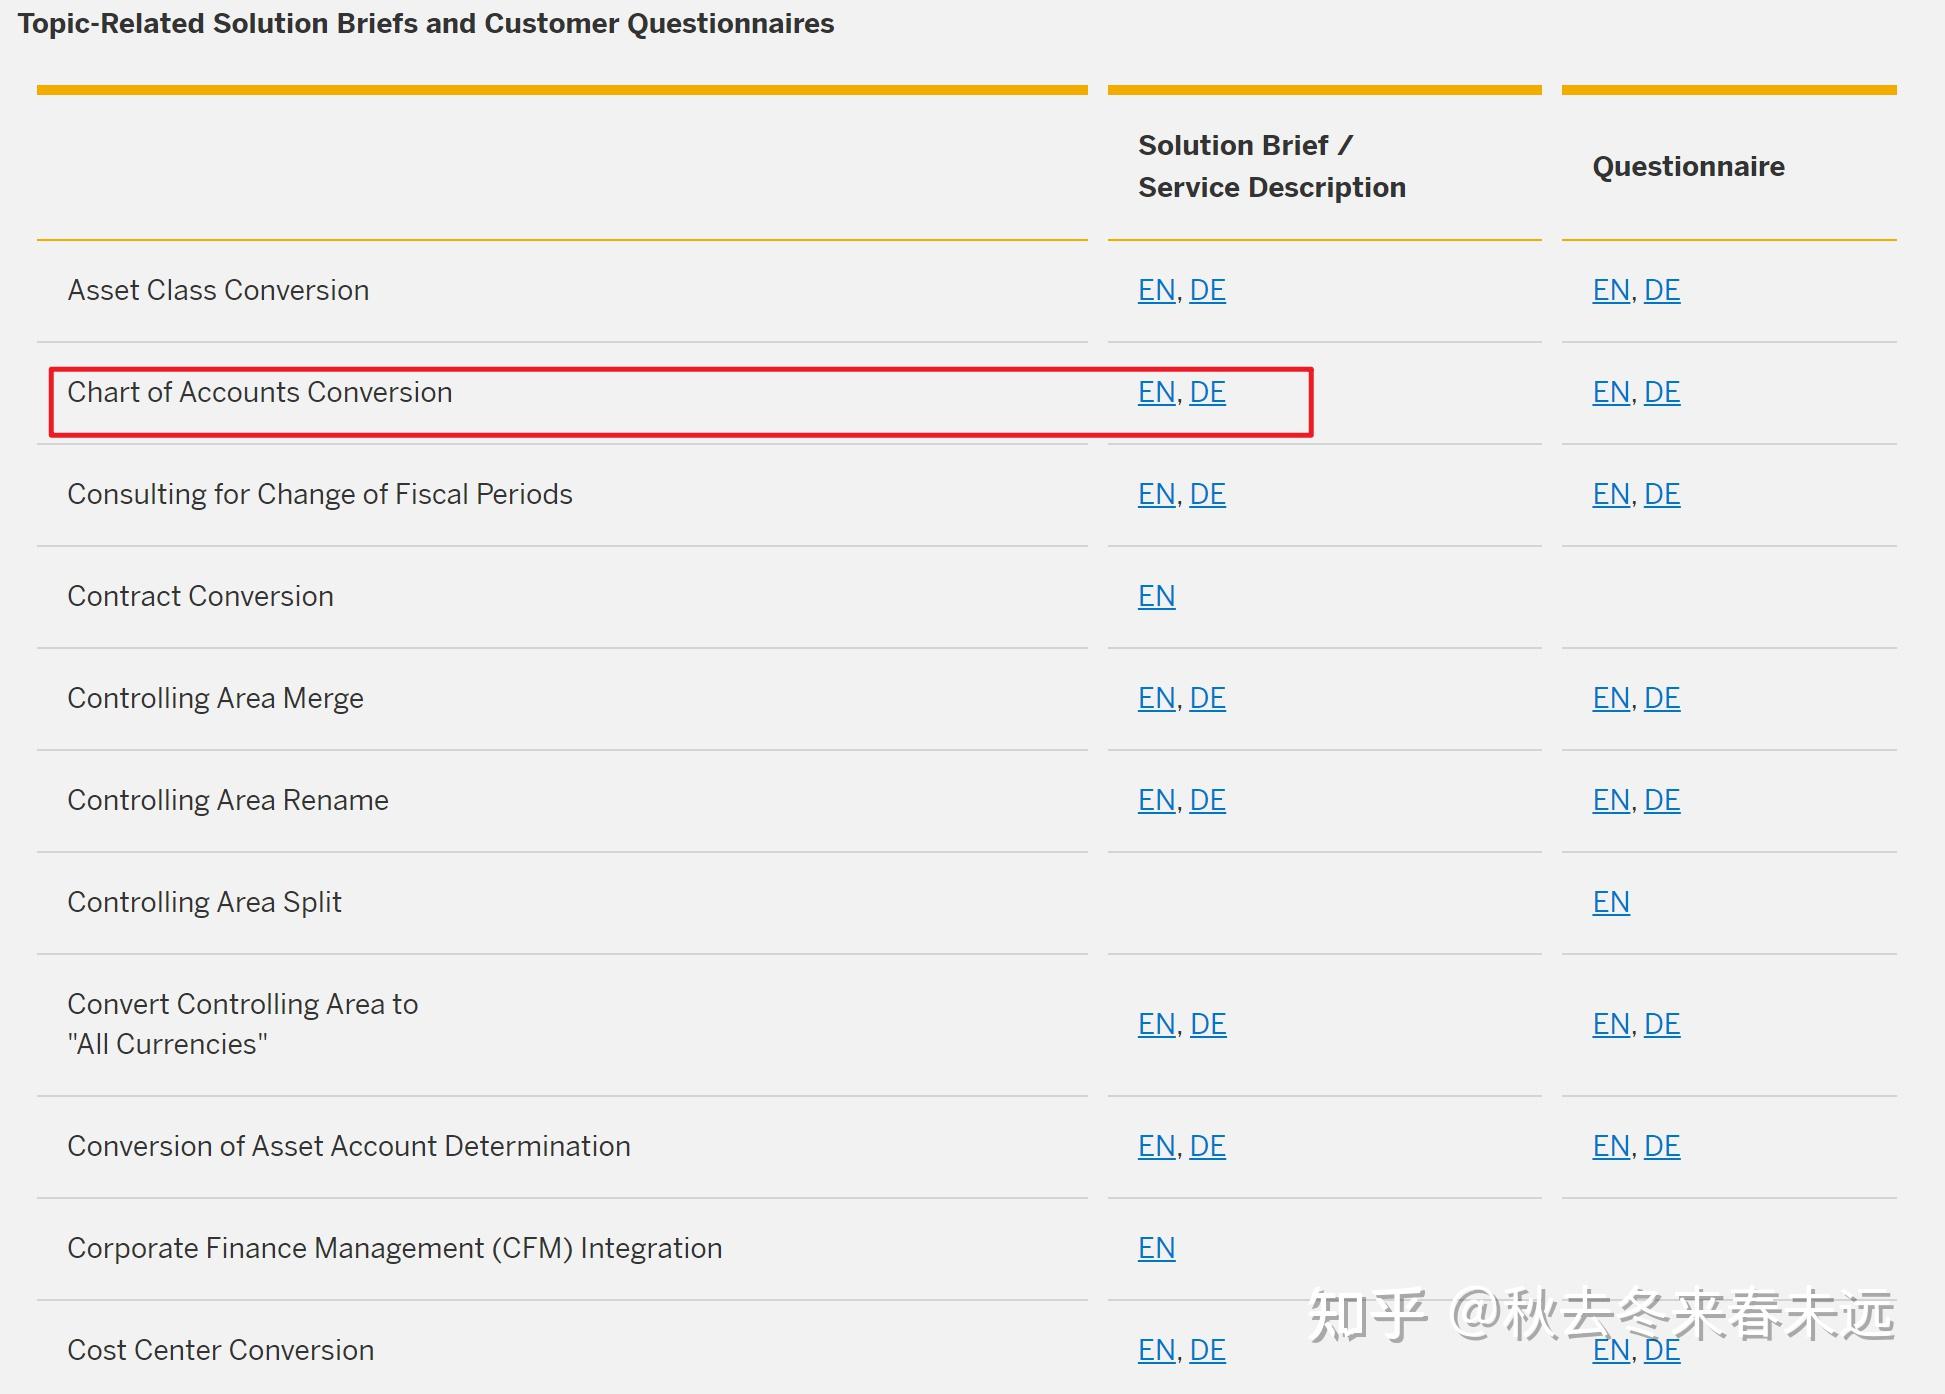This screenshot has width=1945, height=1394.
Task: Open the DE Questionnaire for Convert Controlling Area to All Currencies
Action: click(1661, 1023)
